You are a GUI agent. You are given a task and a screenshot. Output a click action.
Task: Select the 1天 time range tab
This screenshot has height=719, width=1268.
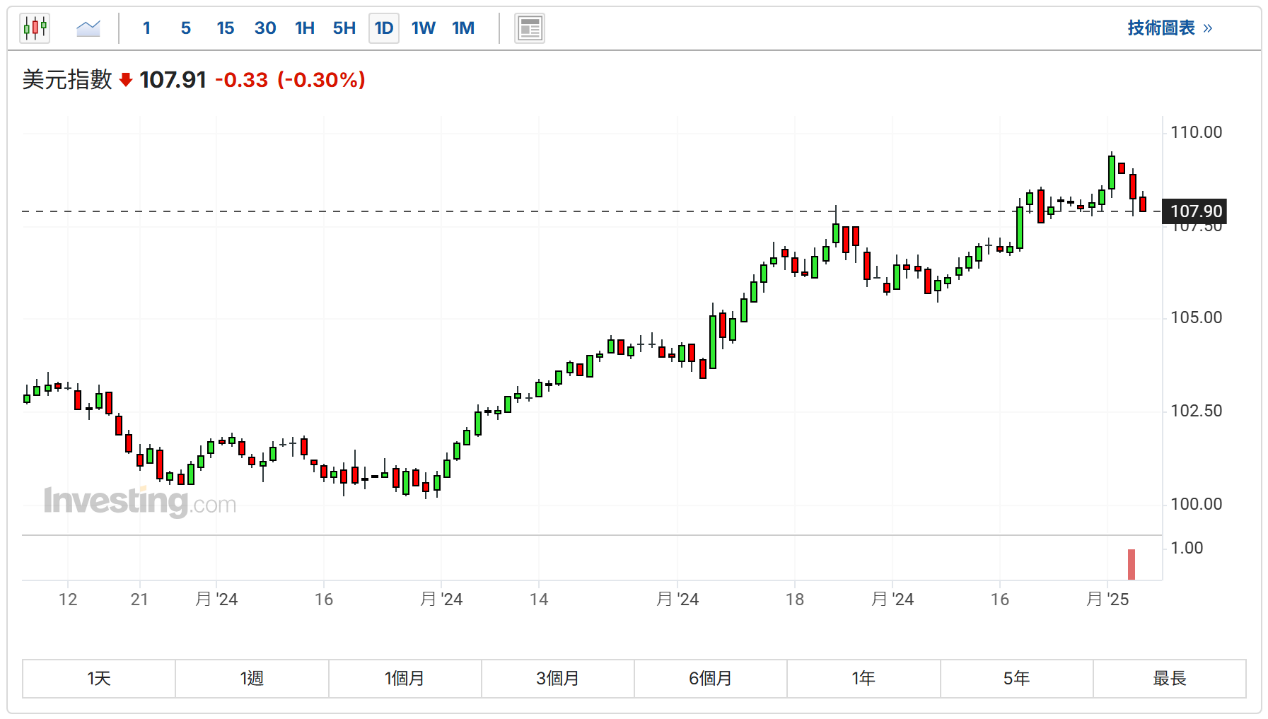click(x=99, y=678)
